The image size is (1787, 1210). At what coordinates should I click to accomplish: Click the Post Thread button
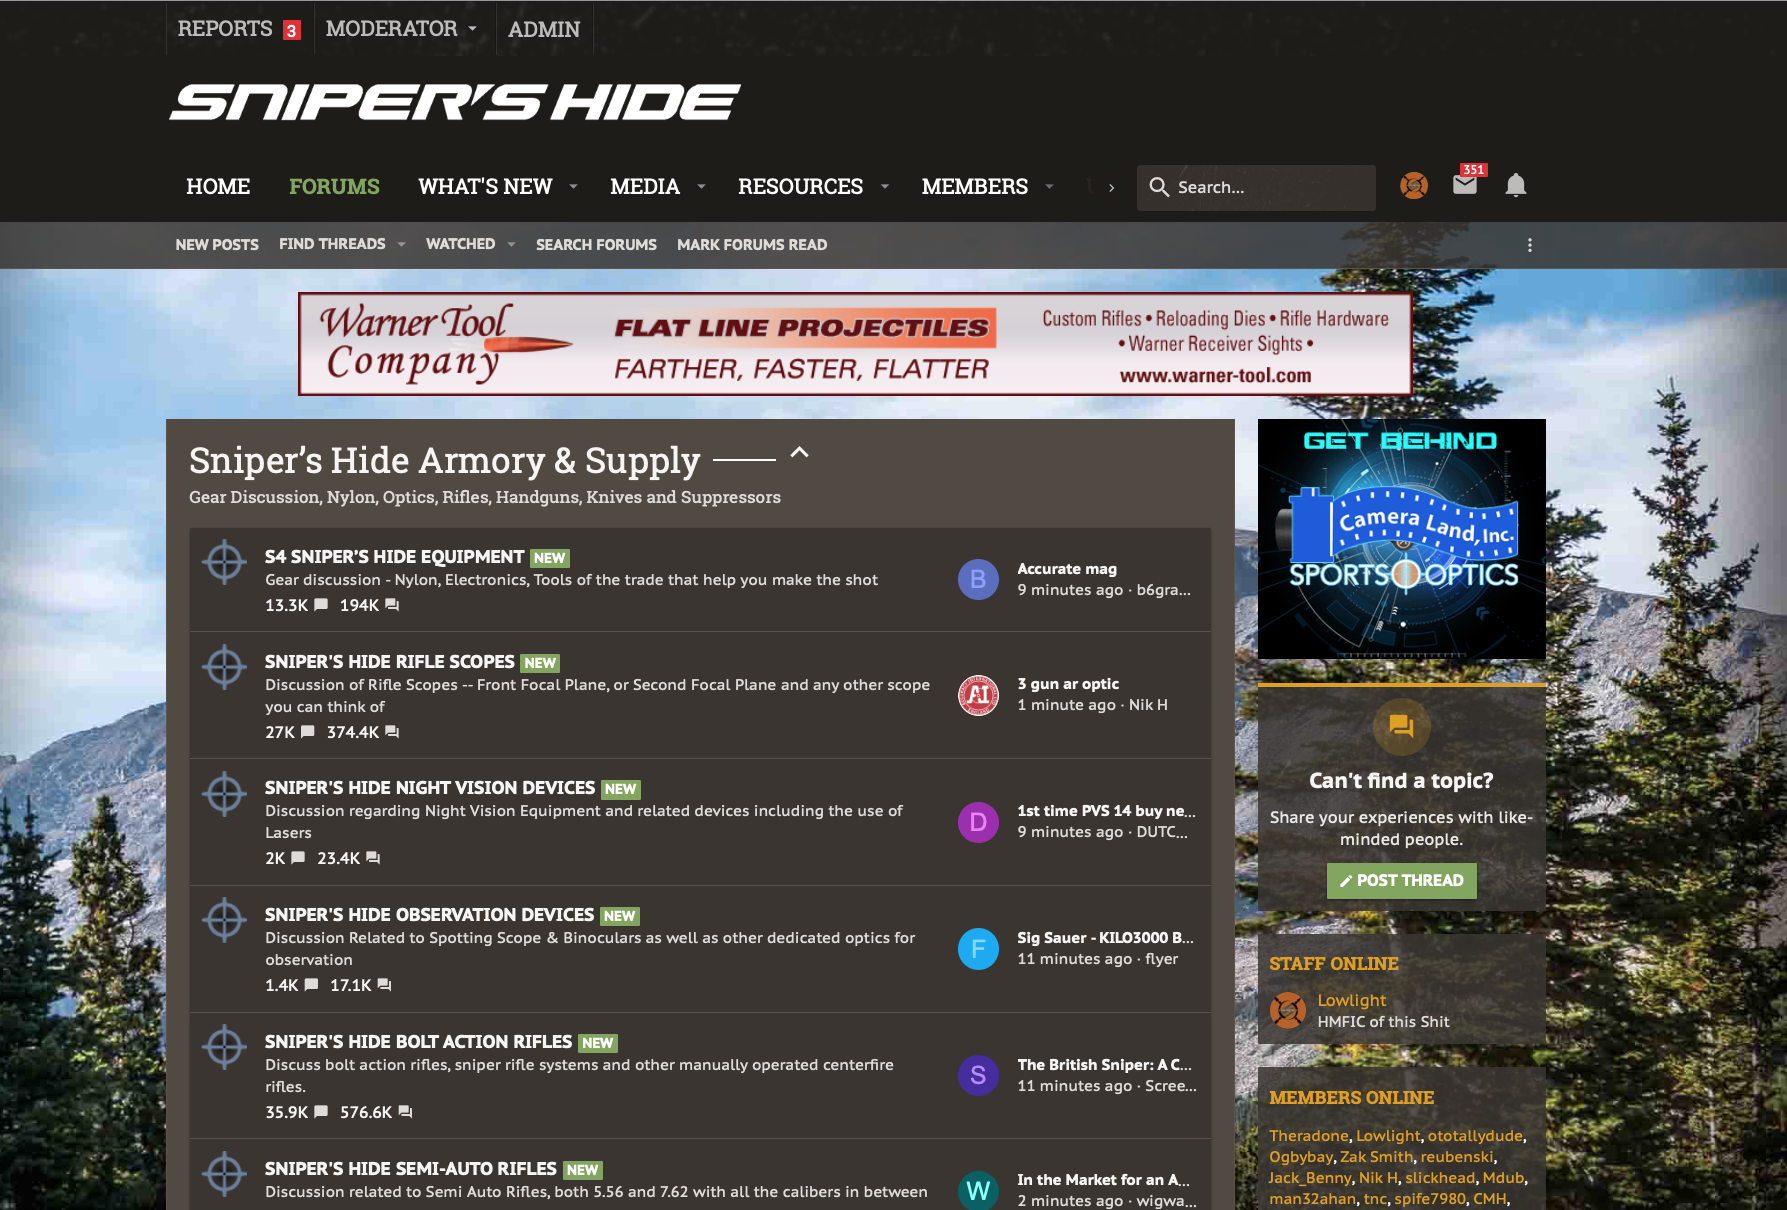pos(1401,881)
